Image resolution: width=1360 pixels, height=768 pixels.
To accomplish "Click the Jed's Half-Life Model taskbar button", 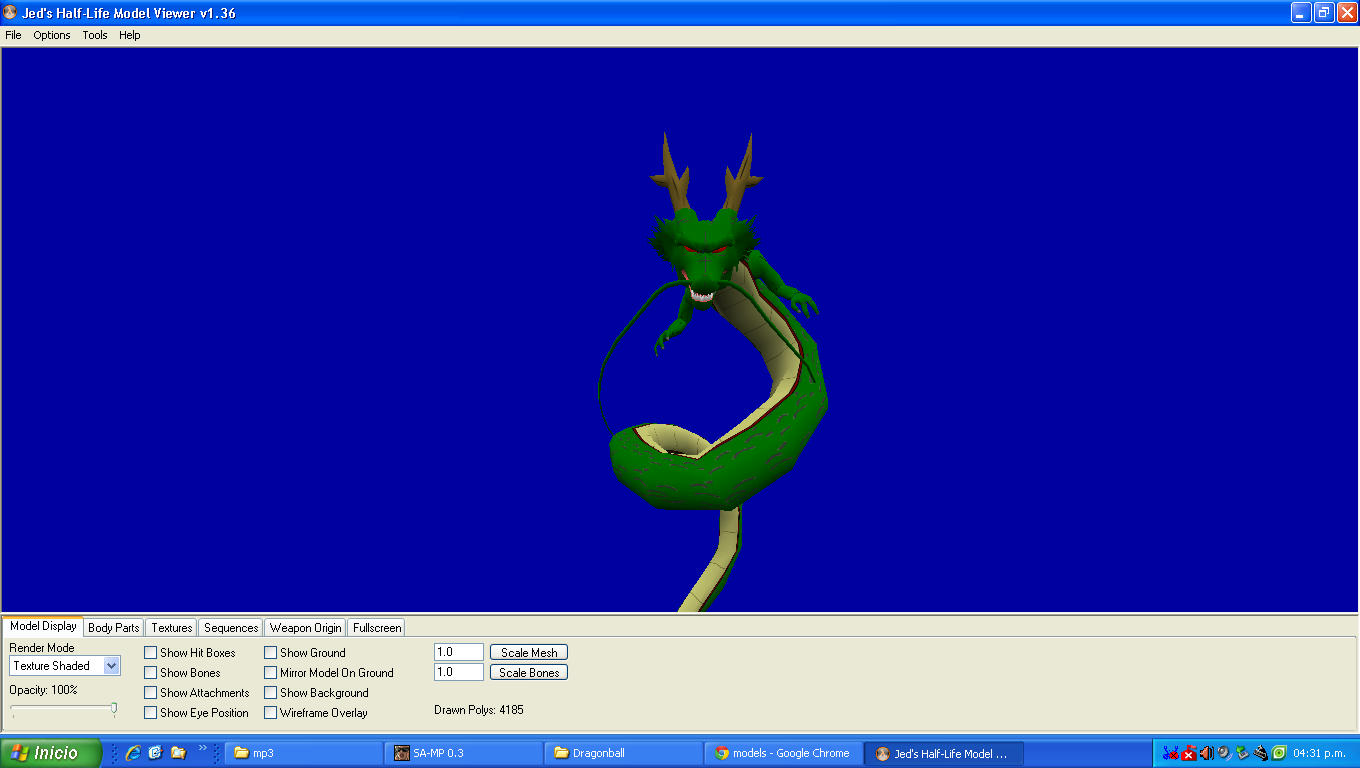I will coord(945,753).
